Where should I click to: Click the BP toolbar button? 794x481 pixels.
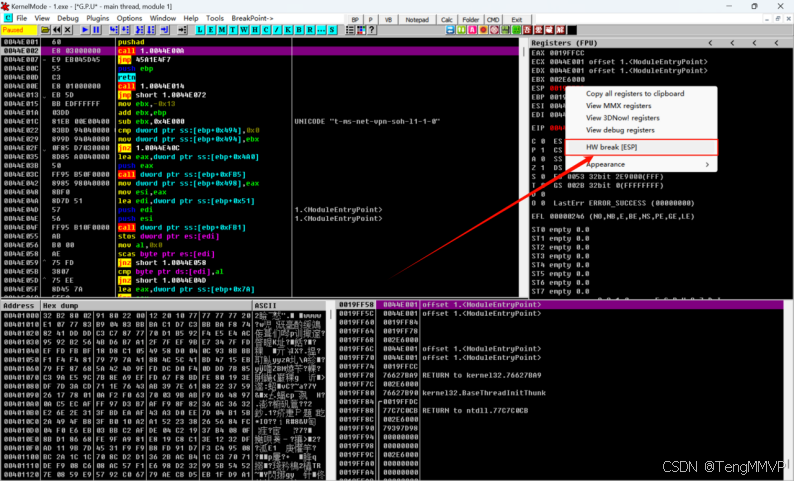pos(355,20)
